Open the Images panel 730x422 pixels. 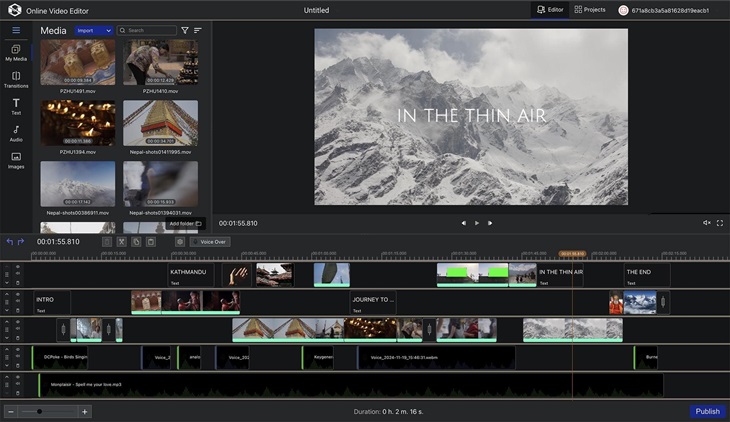pyautogui.click(x=16, y=160)
